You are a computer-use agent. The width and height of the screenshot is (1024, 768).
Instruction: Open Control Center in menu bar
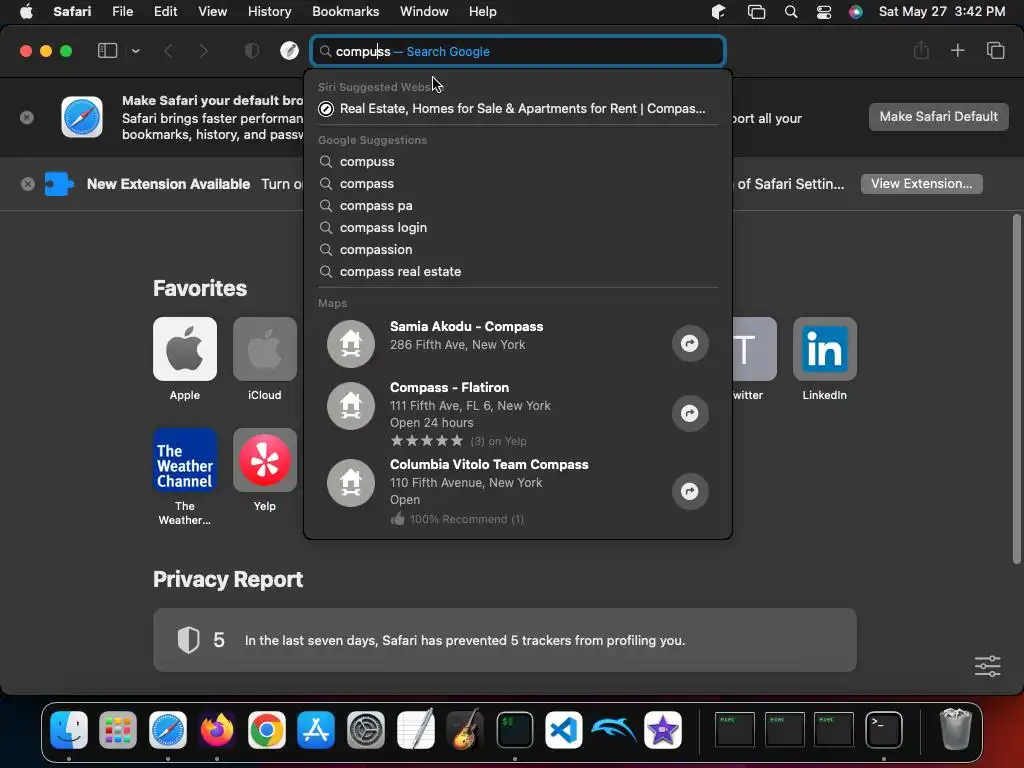[824, 12]
